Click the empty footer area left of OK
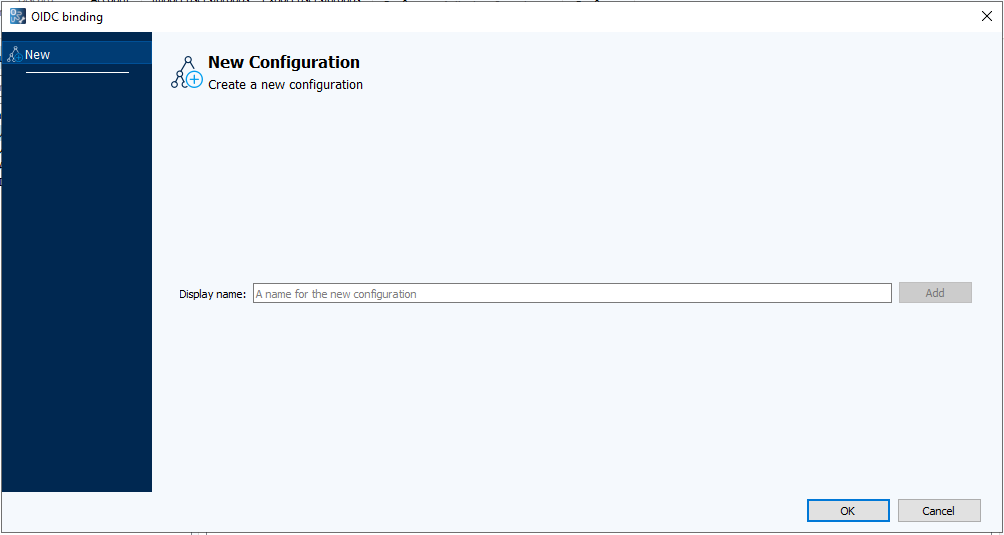 [480, 511]
